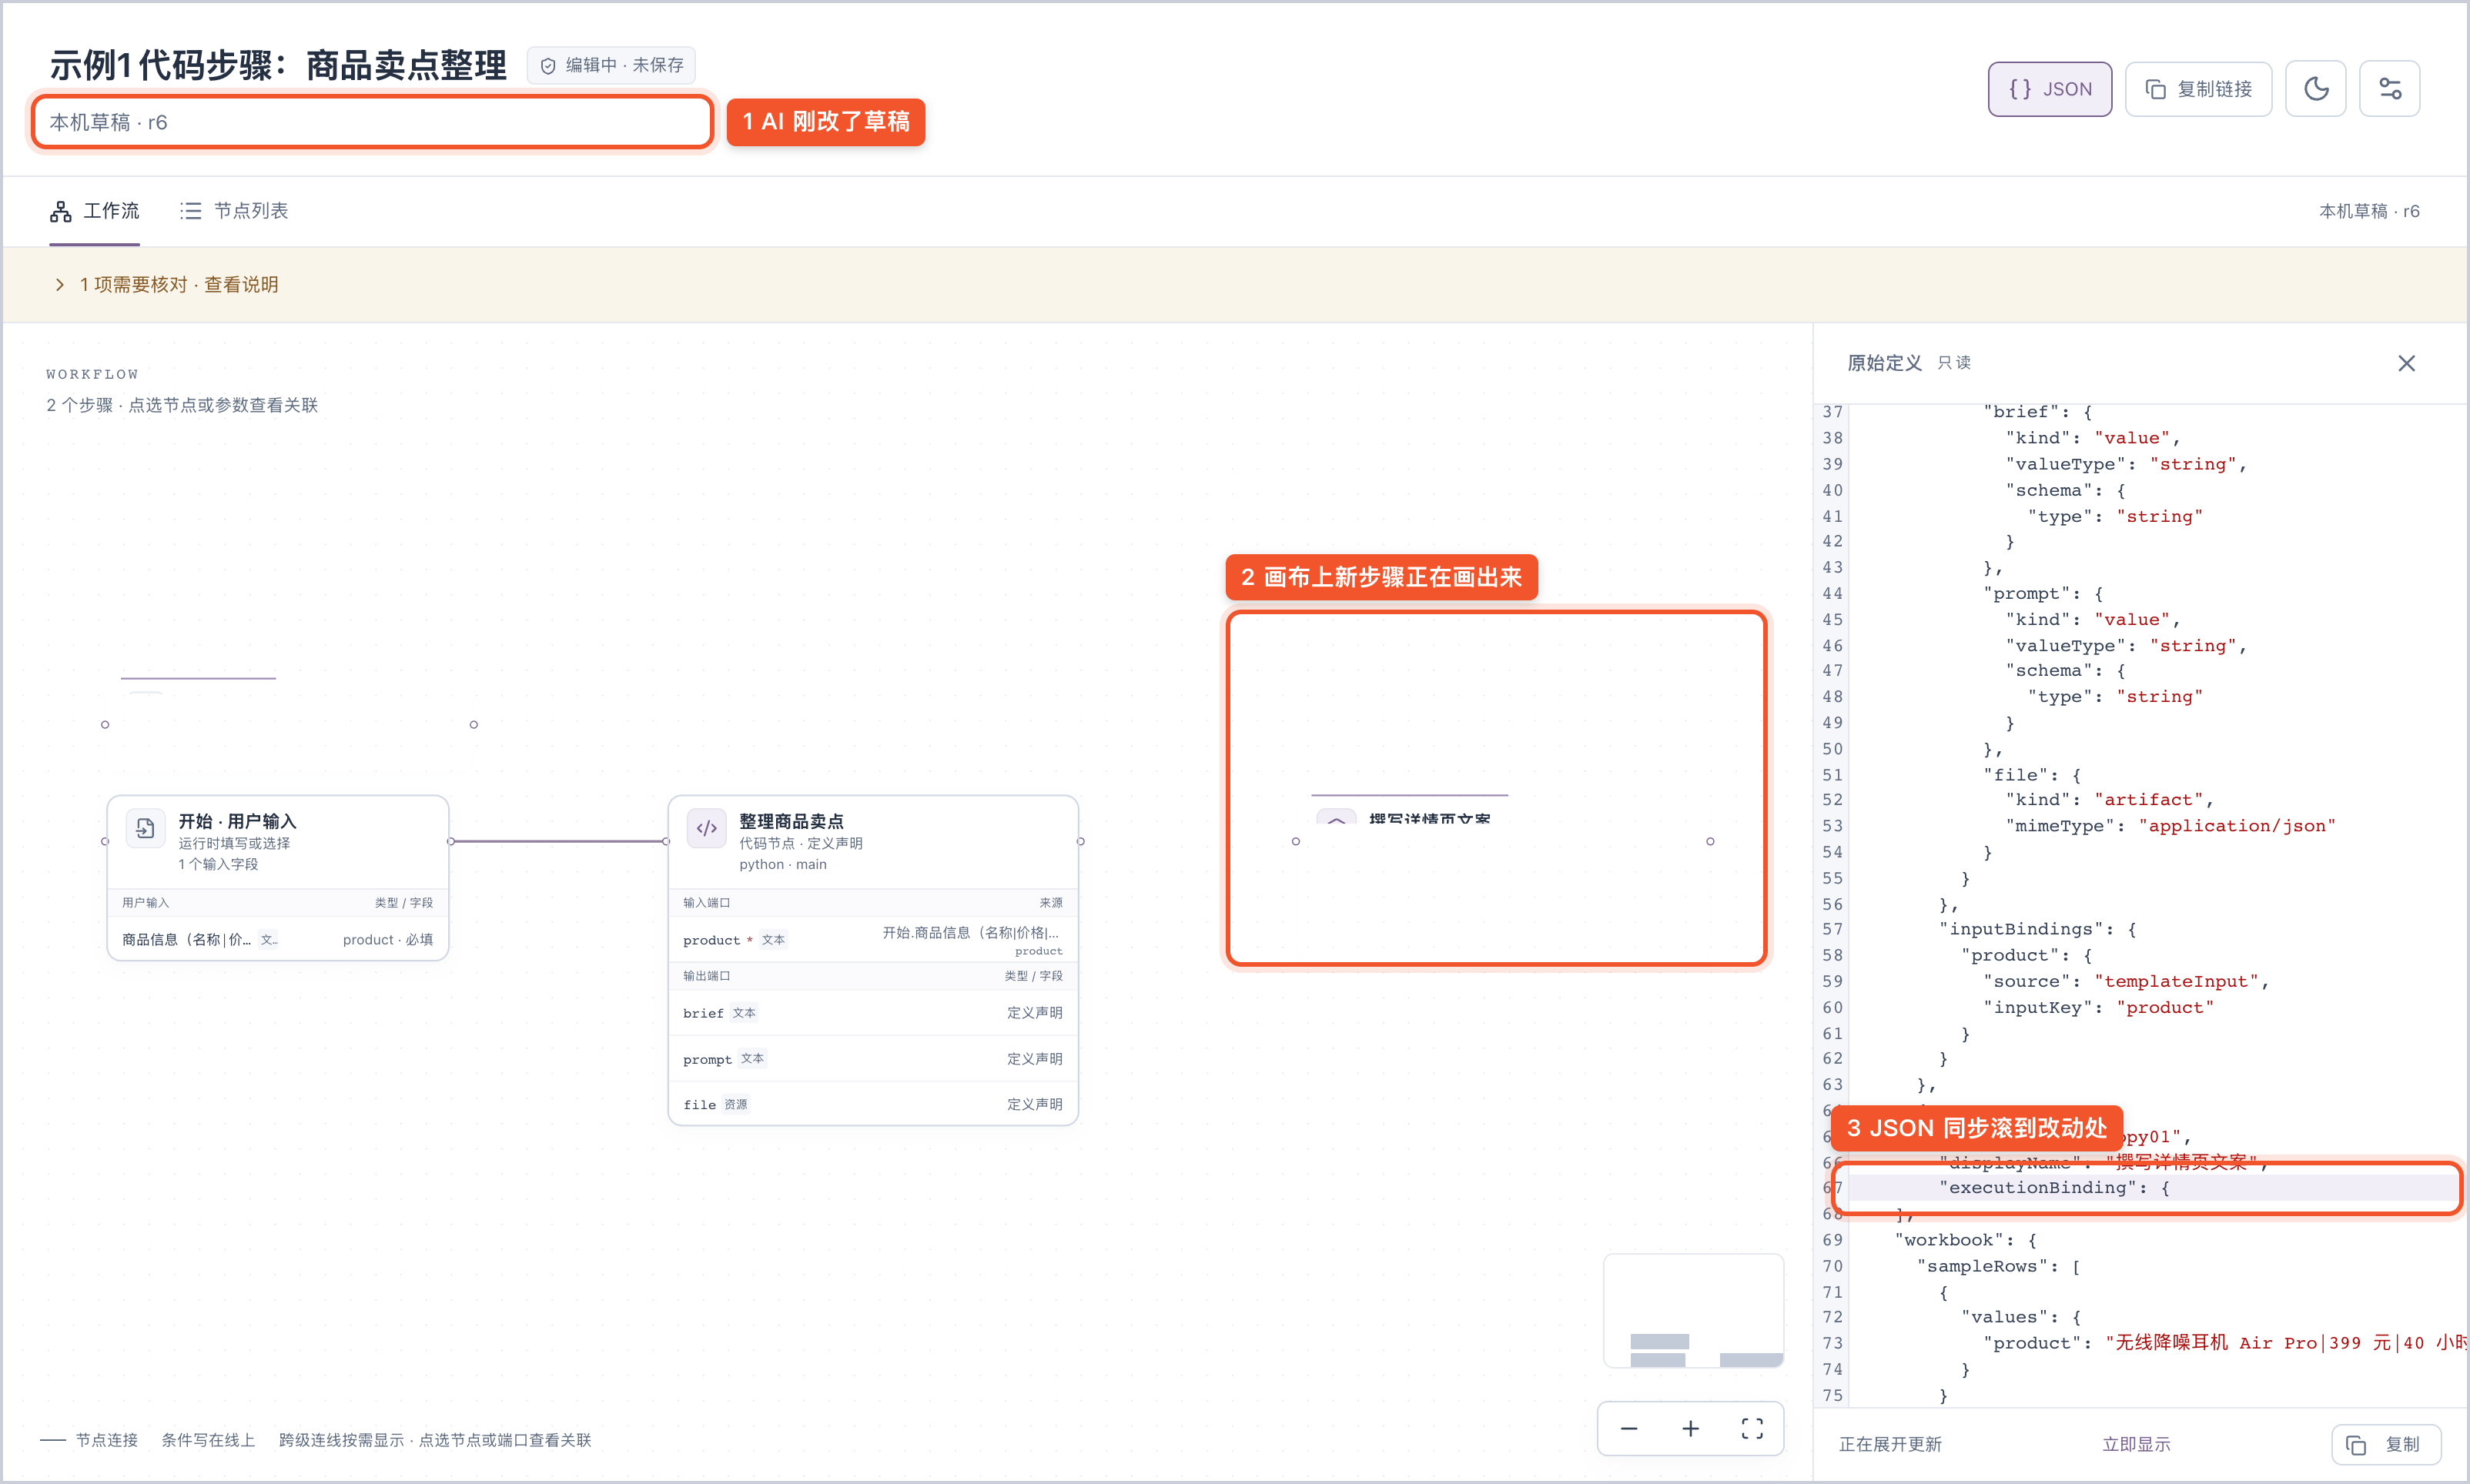The width and height of the screenshot is (2470, 1484).
Task: Click the 开始·用户输入 node title
Action: point(237,821)
